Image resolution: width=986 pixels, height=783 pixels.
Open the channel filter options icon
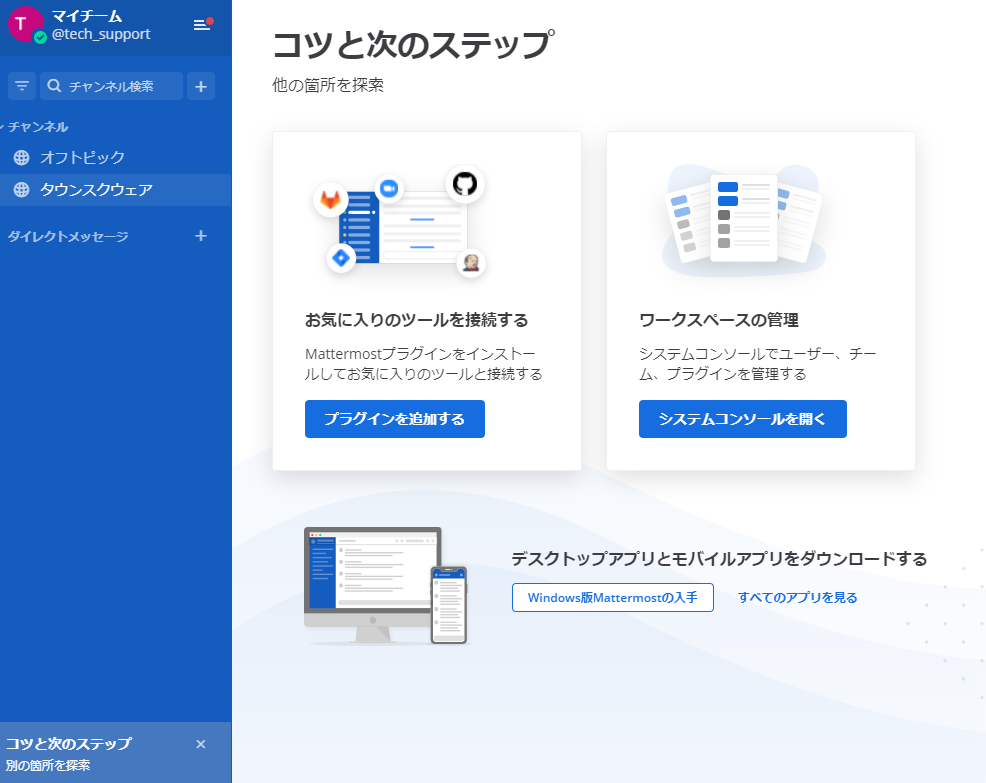[x=22, y=86]
